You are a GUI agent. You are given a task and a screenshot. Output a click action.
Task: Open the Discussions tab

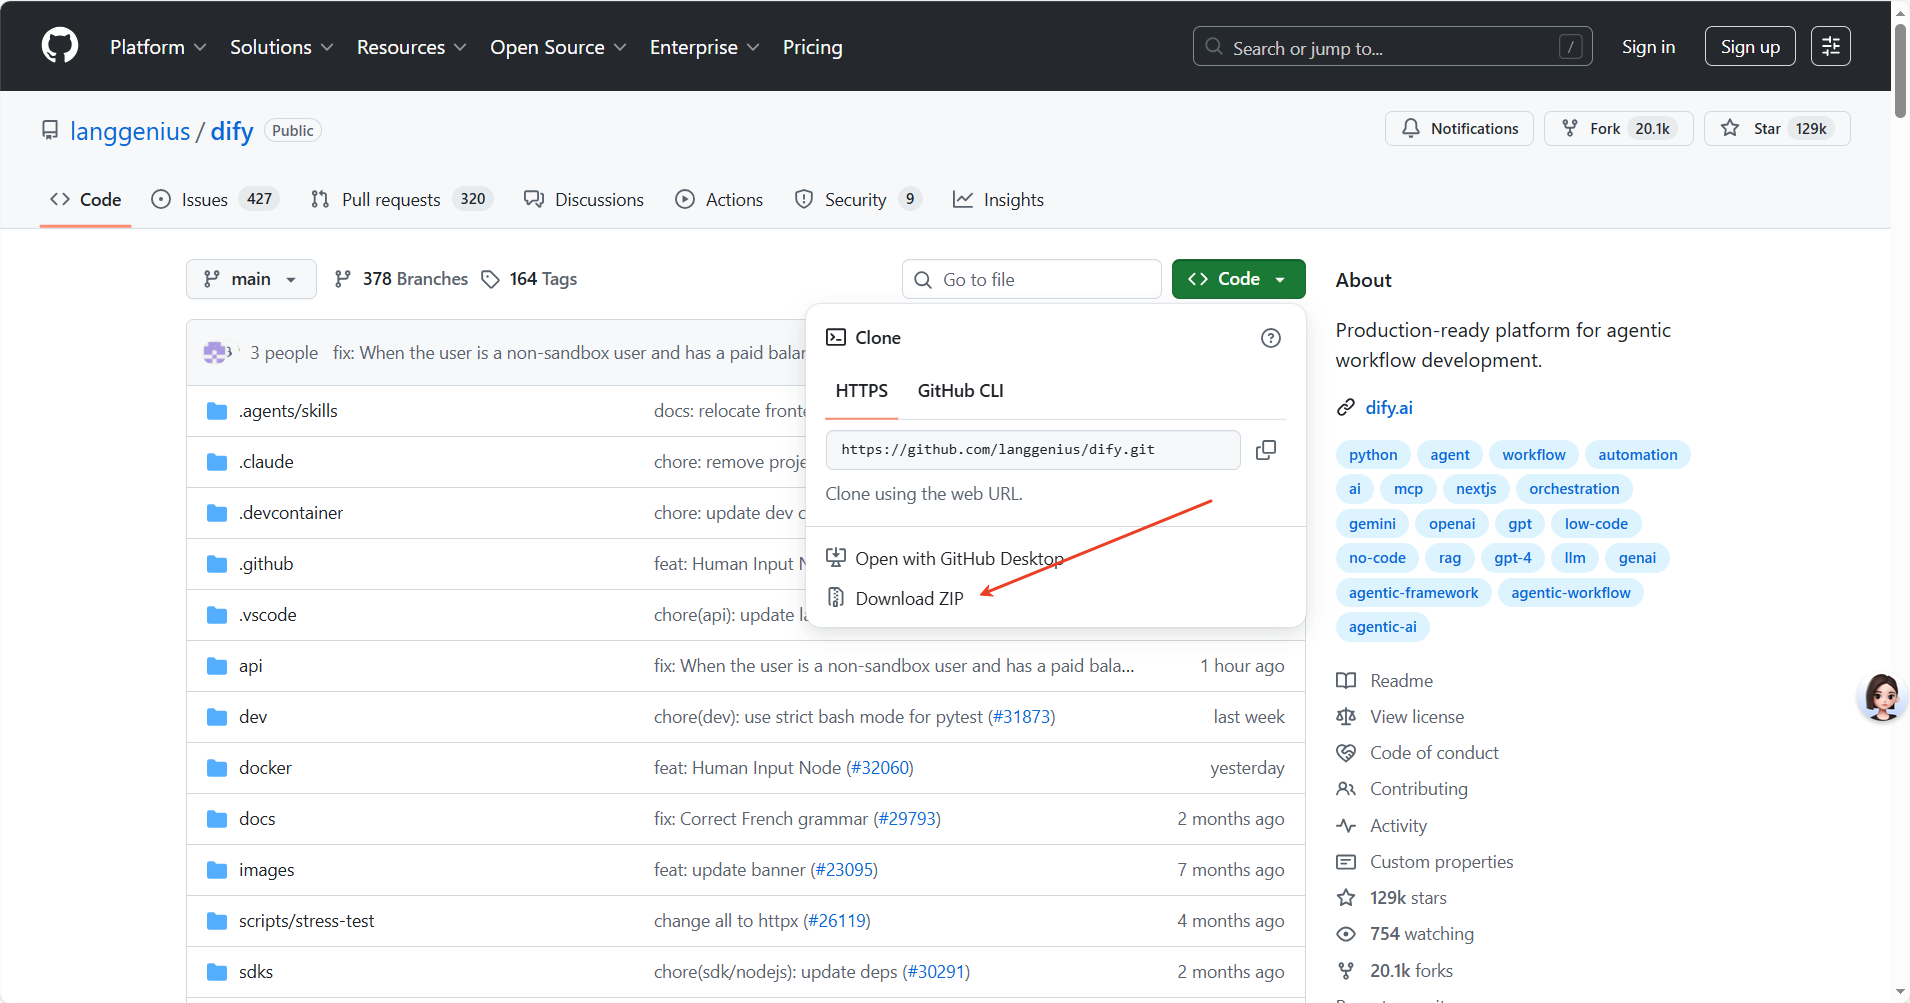click(x=584, y=200)
